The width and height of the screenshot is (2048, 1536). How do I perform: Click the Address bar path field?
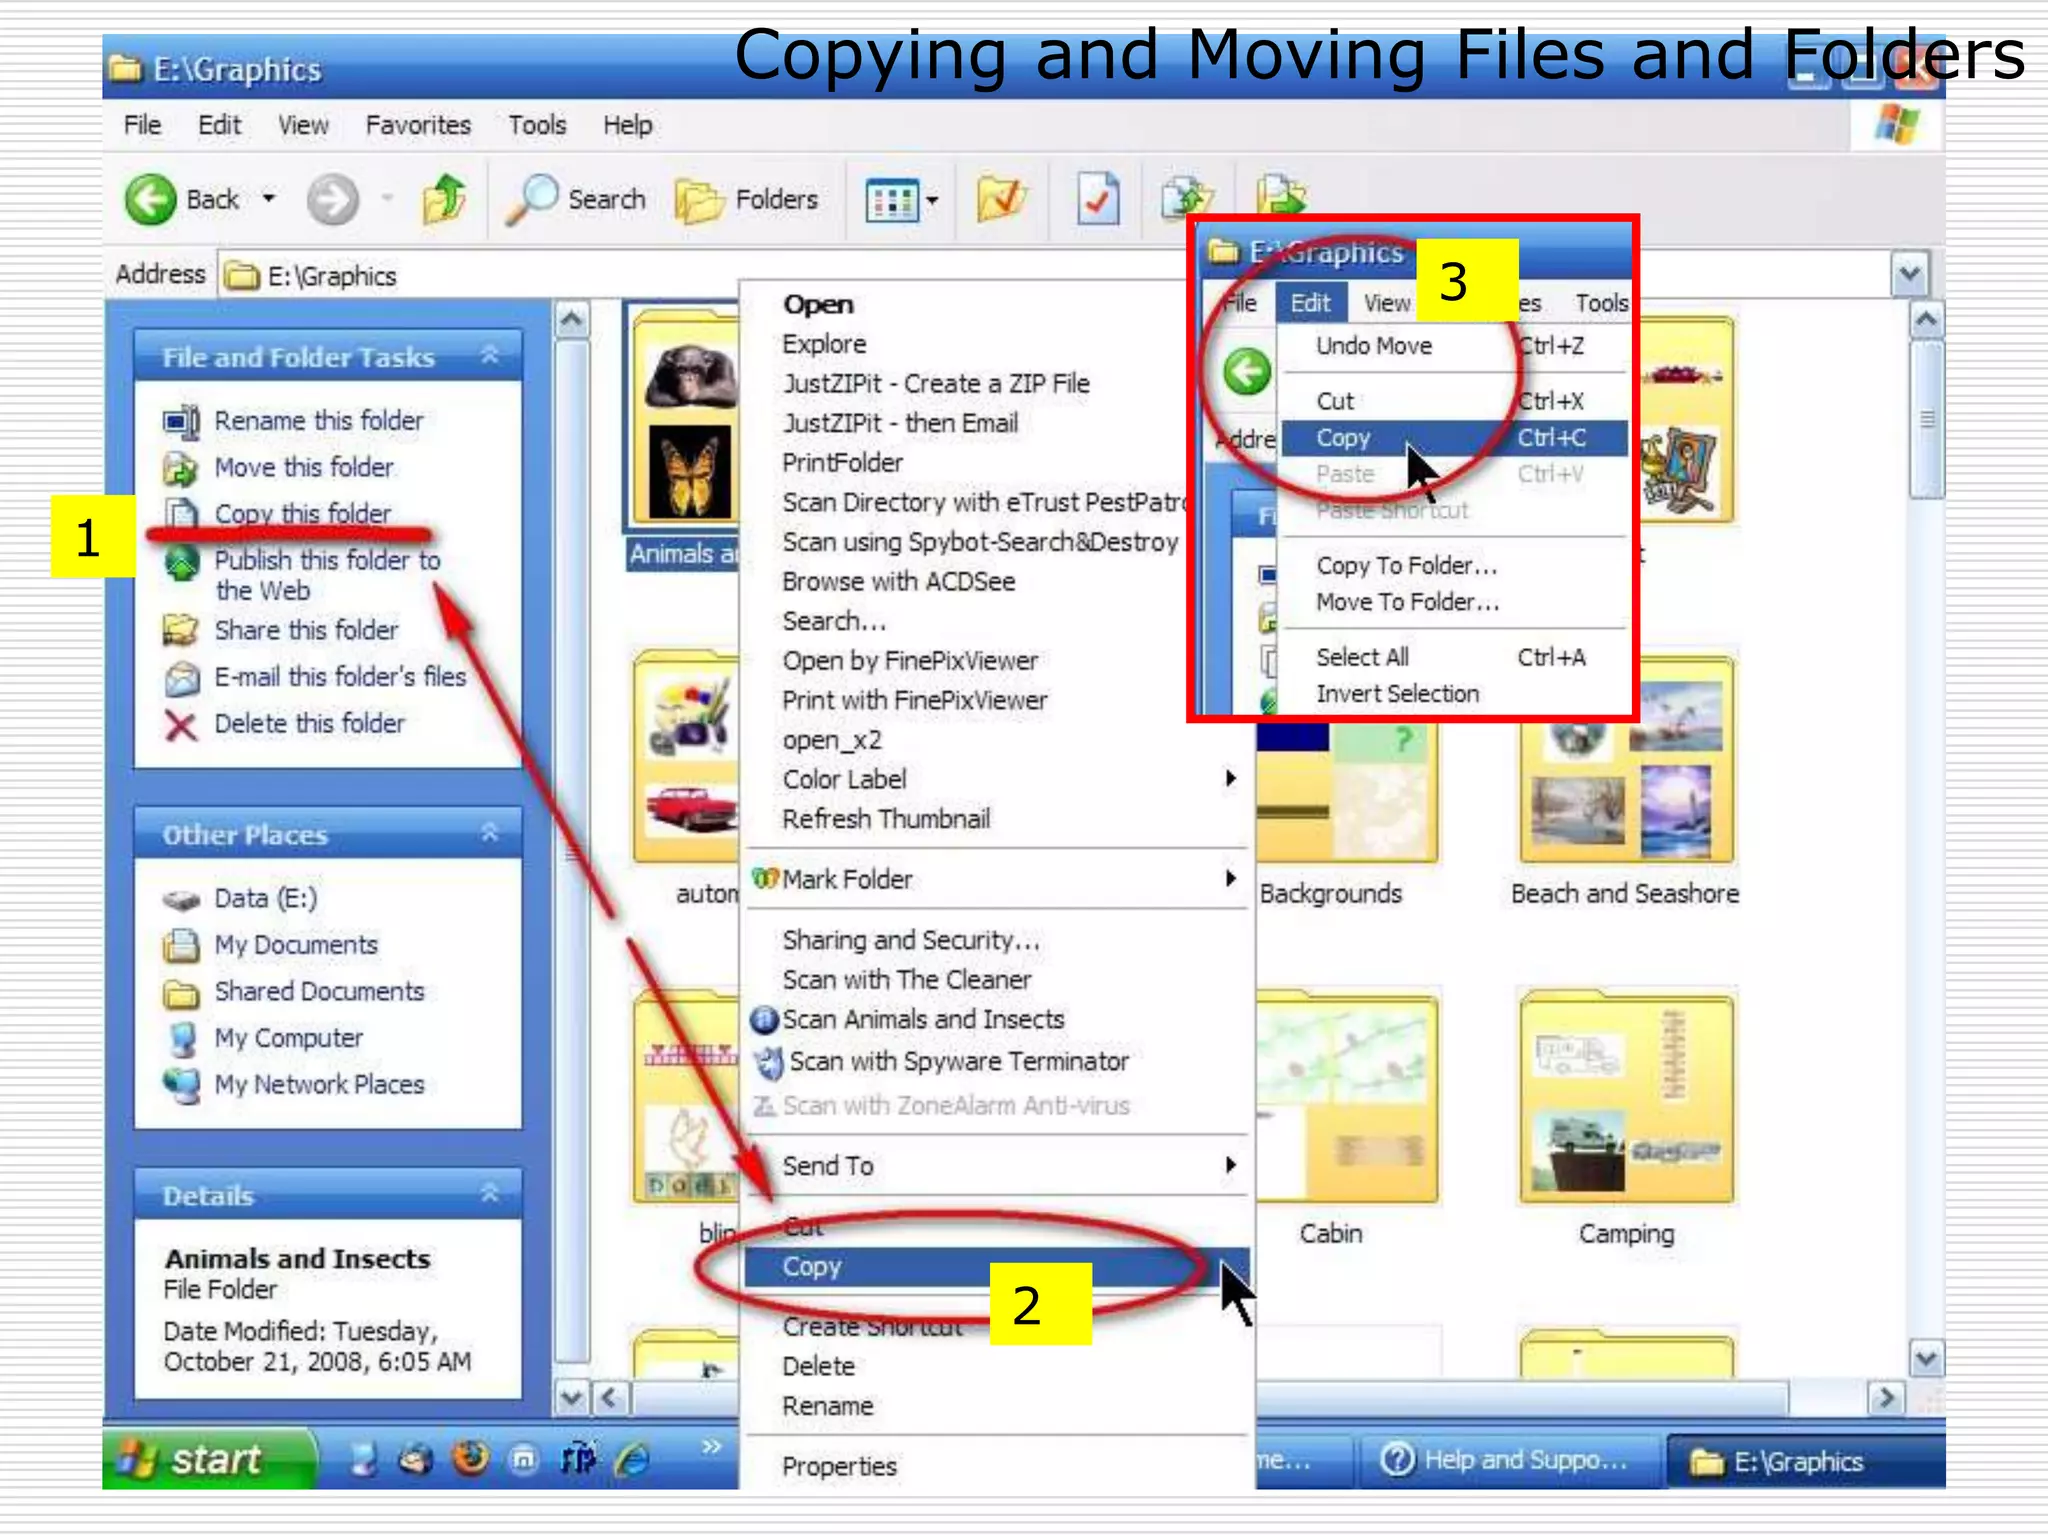(x=1054, y=276)
